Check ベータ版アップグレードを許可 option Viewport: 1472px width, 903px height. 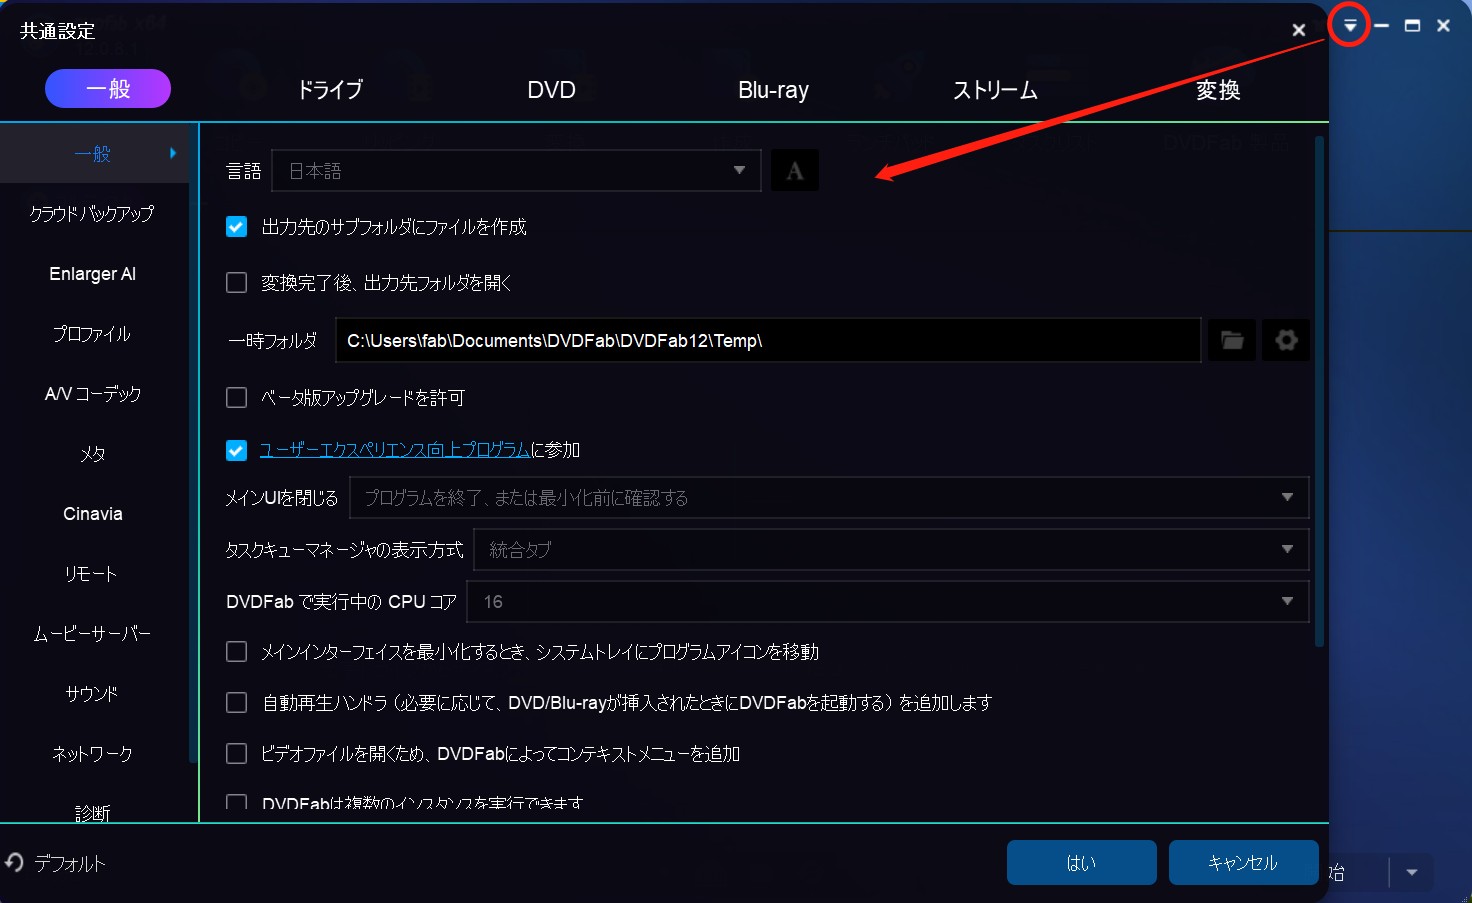point(236,398)
